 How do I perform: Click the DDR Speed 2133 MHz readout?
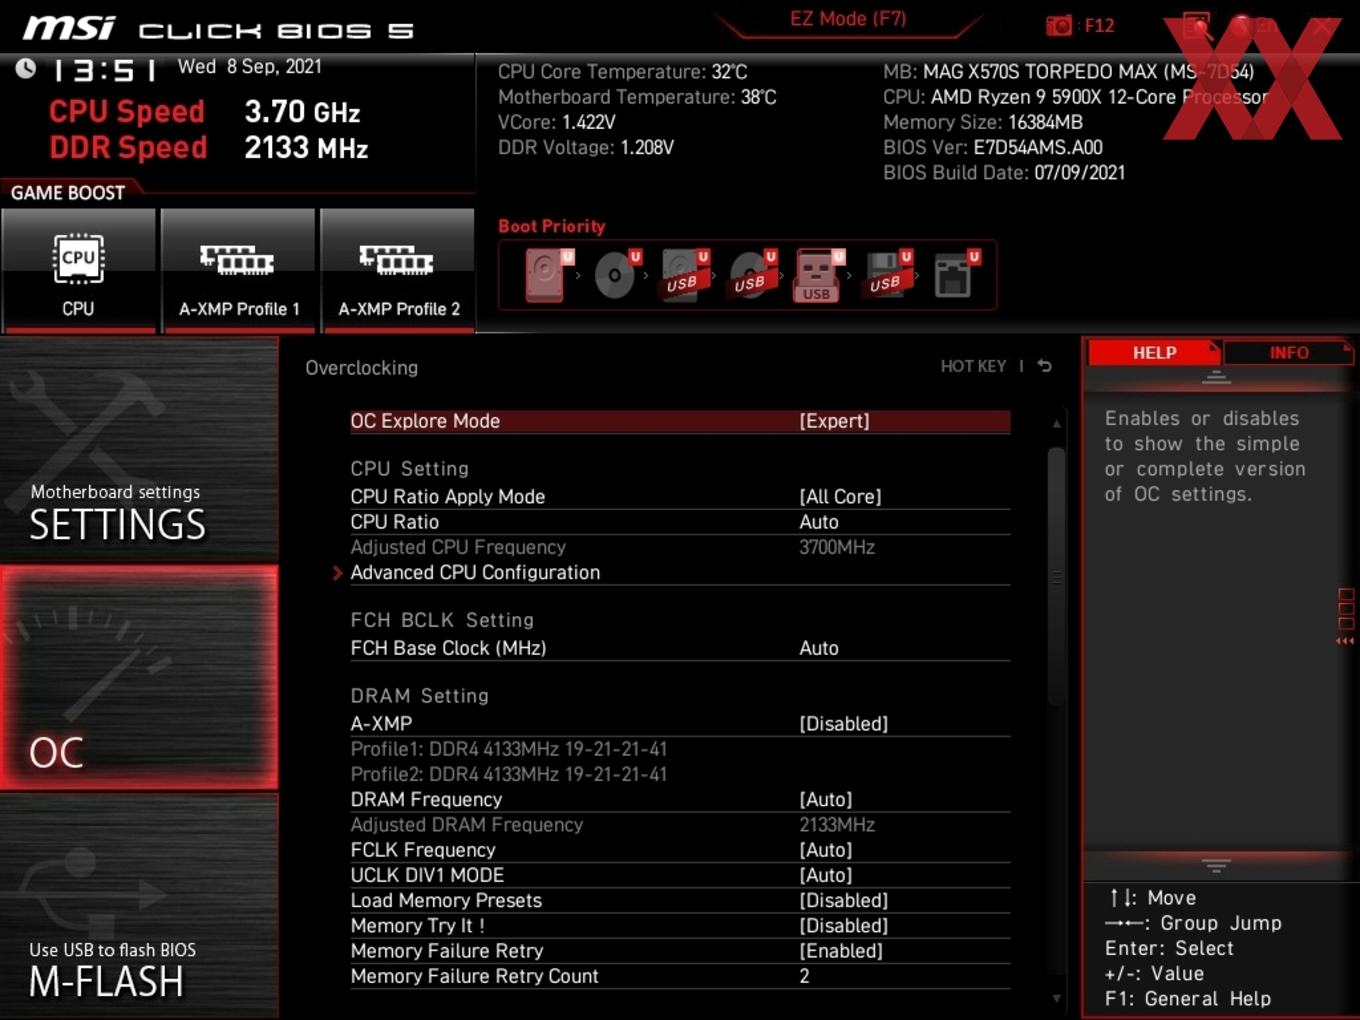209,147
